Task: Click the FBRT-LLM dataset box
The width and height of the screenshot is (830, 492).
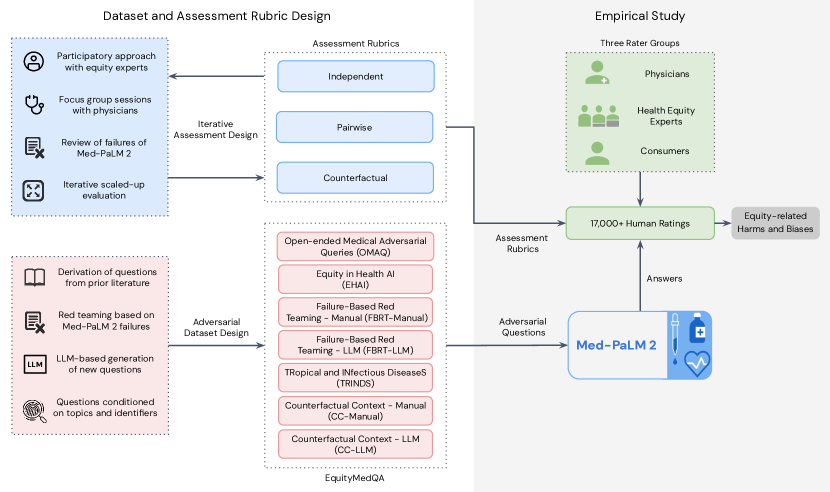Action: [x=355, y=345]
